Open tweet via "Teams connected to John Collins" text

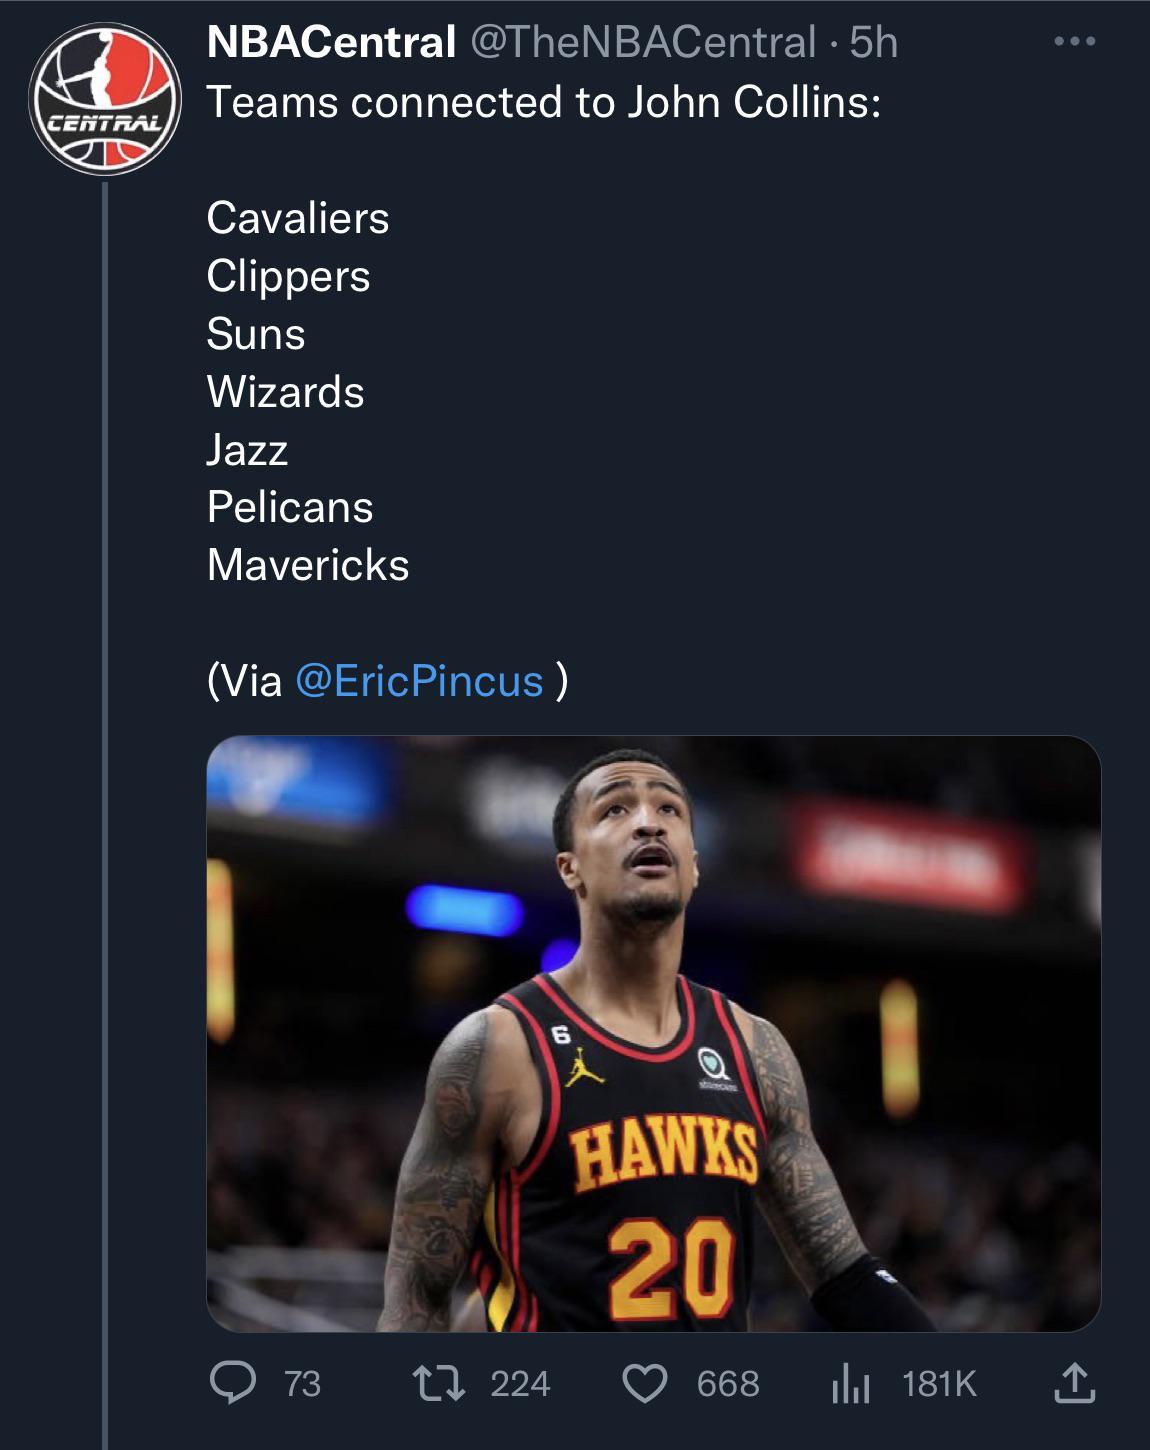point(543,102)
